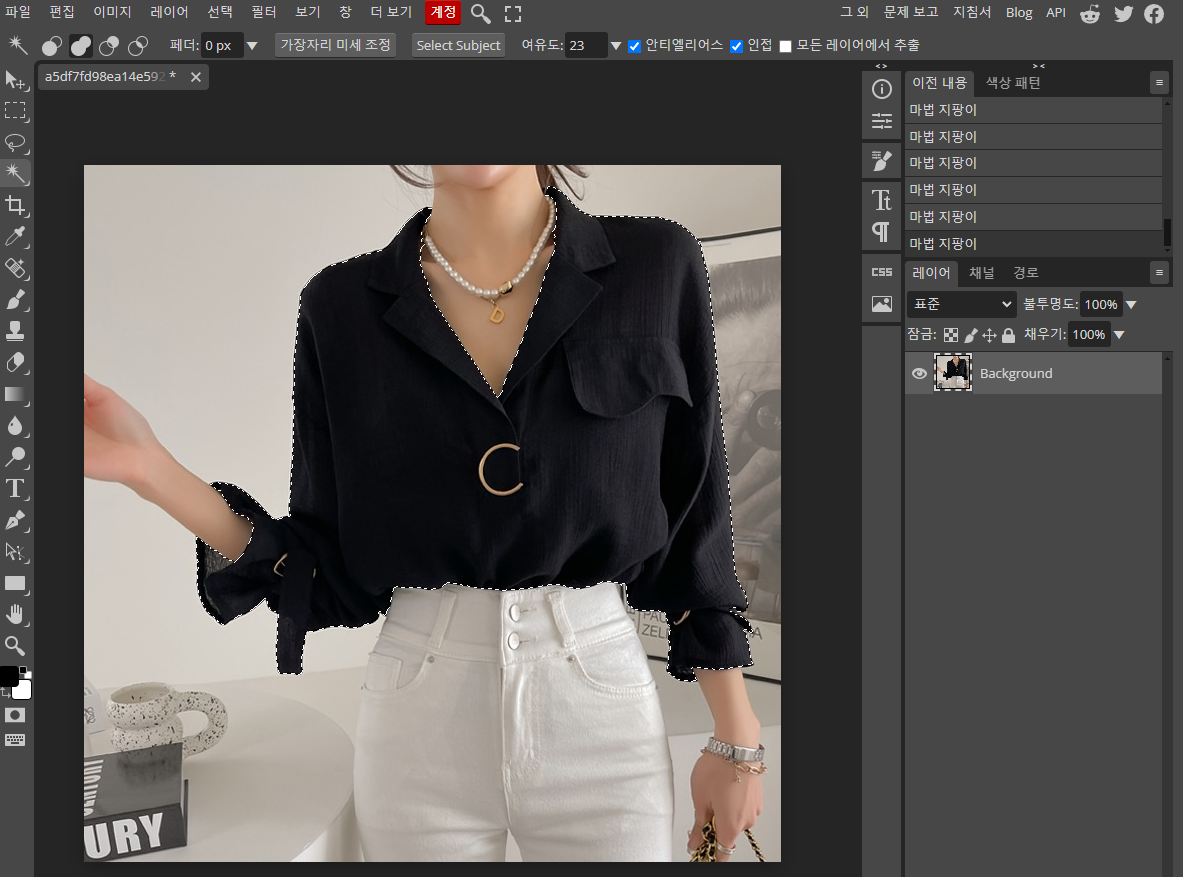Open the image preview panel icon
The width and height of the screenshot is (1183, 877).
pyautogui.click(x=881, y=304)
